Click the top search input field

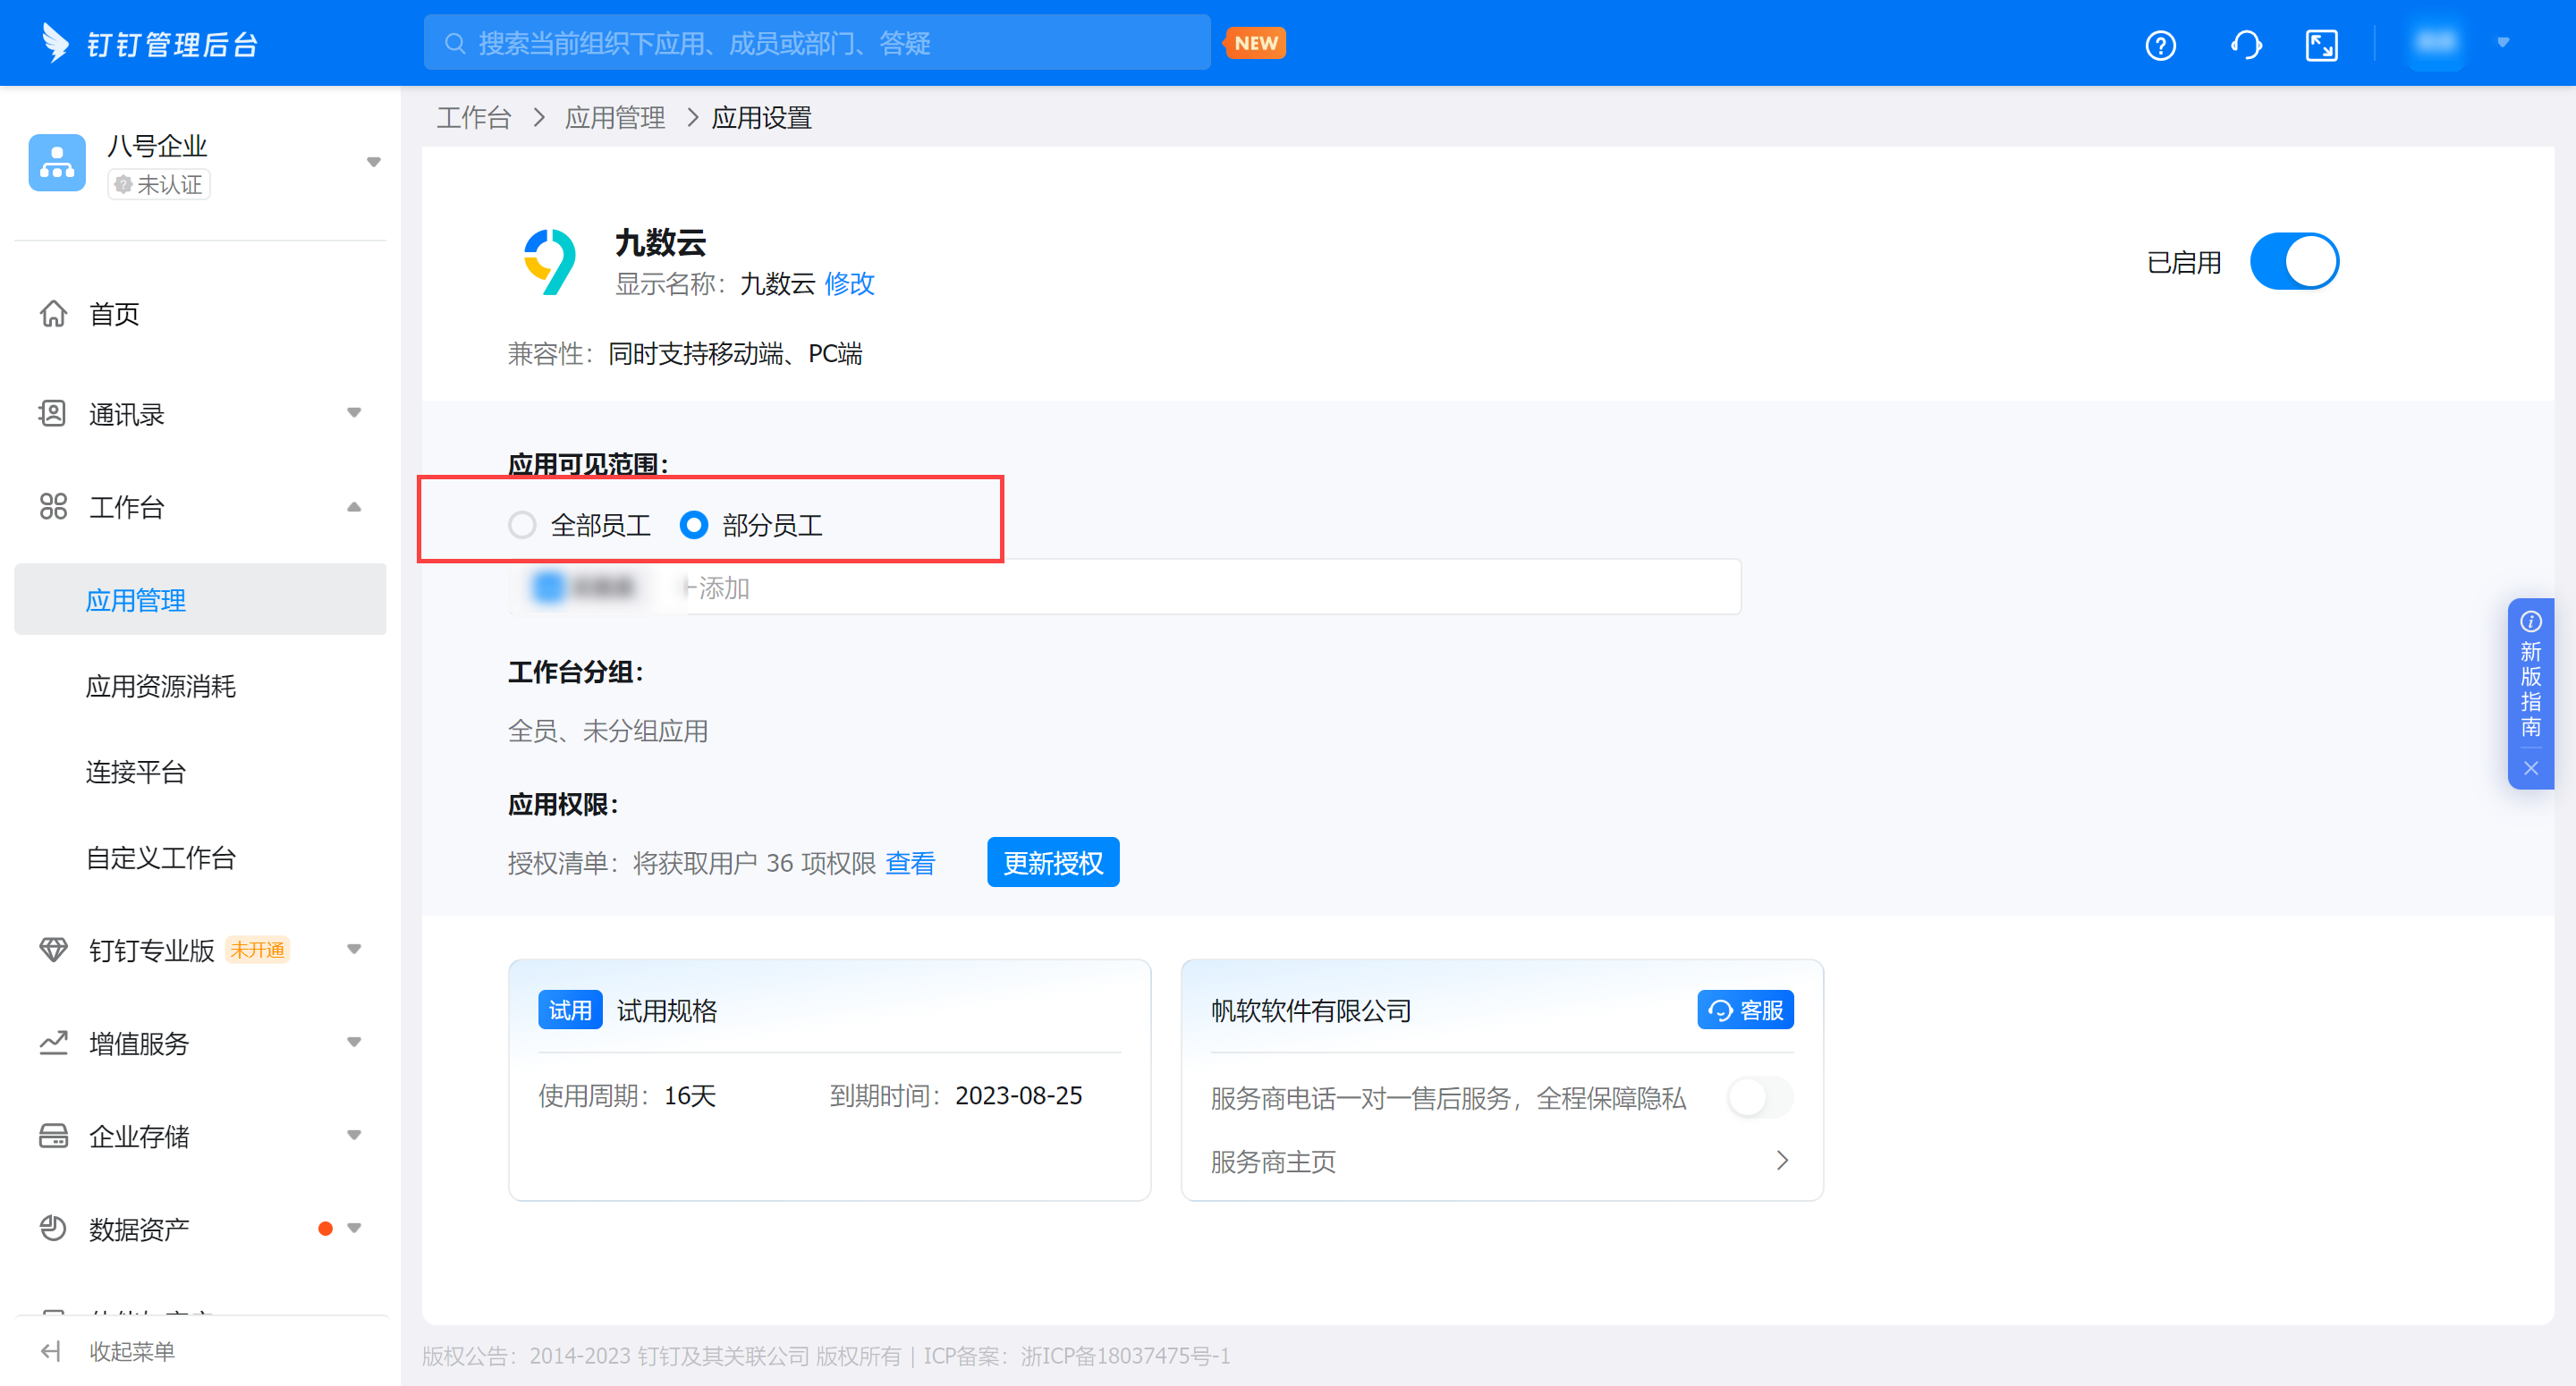tap(816, 43)
